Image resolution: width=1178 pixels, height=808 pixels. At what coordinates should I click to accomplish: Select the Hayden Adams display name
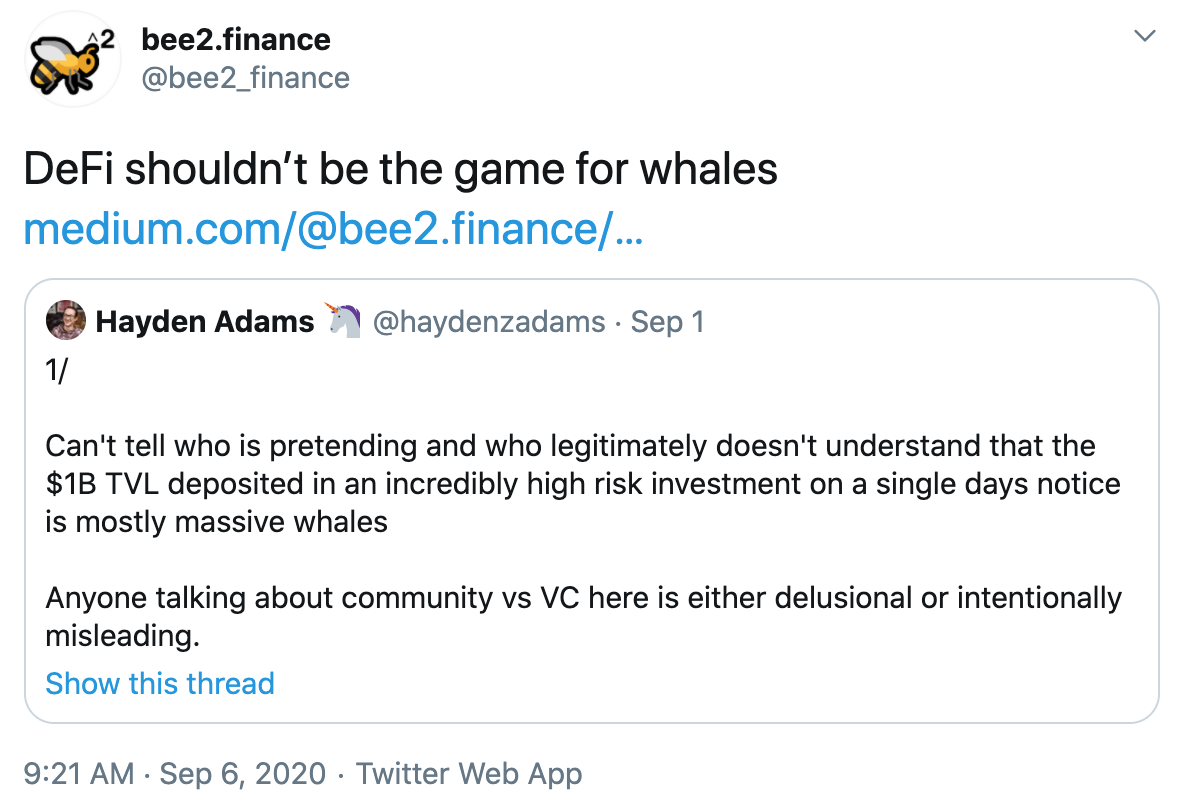click(x=204, y=322)
